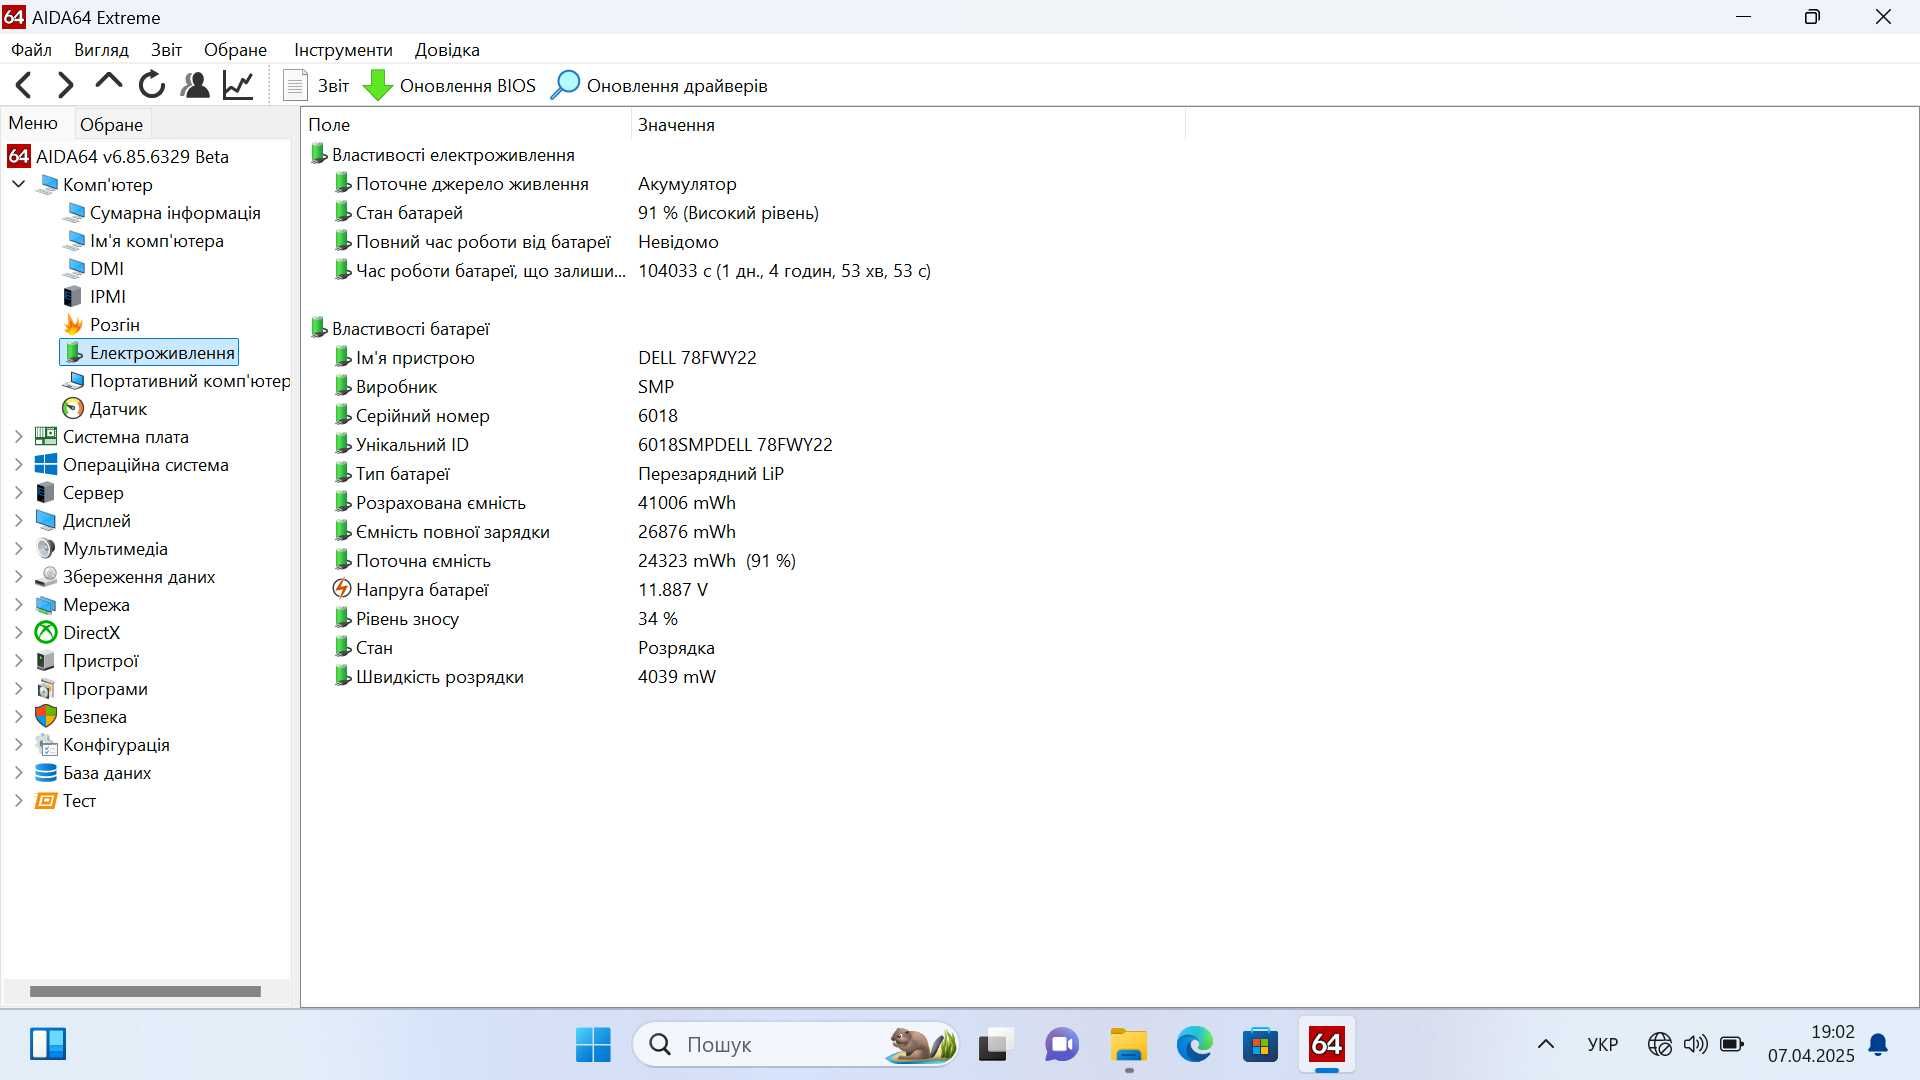Expand the Мультимедіа node
This screenshot has width=1920, height=1080.
point(18,549)
